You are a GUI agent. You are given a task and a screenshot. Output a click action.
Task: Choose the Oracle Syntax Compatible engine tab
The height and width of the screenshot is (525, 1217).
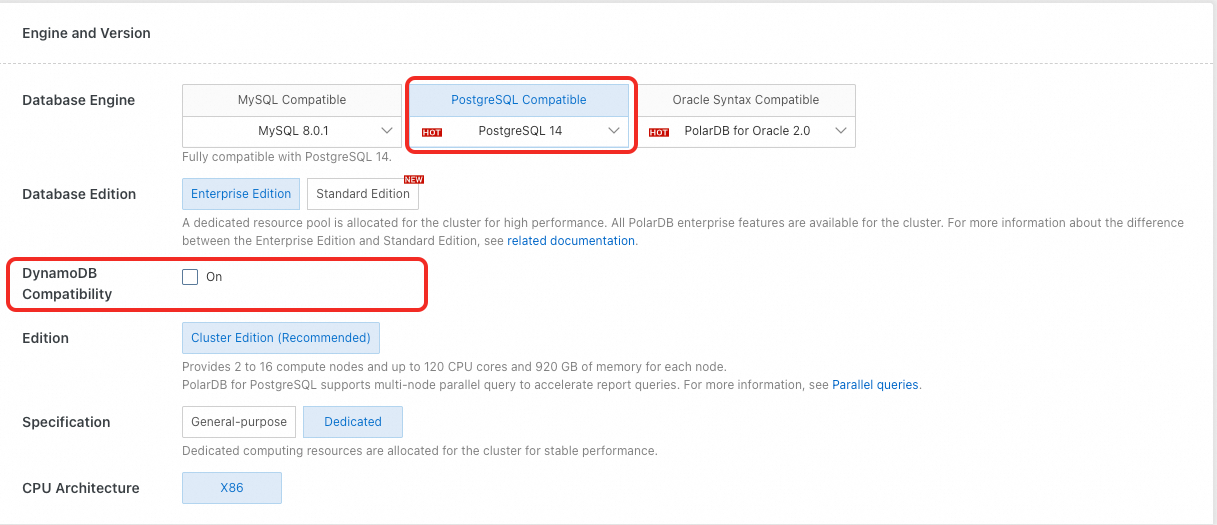point(745,100)
